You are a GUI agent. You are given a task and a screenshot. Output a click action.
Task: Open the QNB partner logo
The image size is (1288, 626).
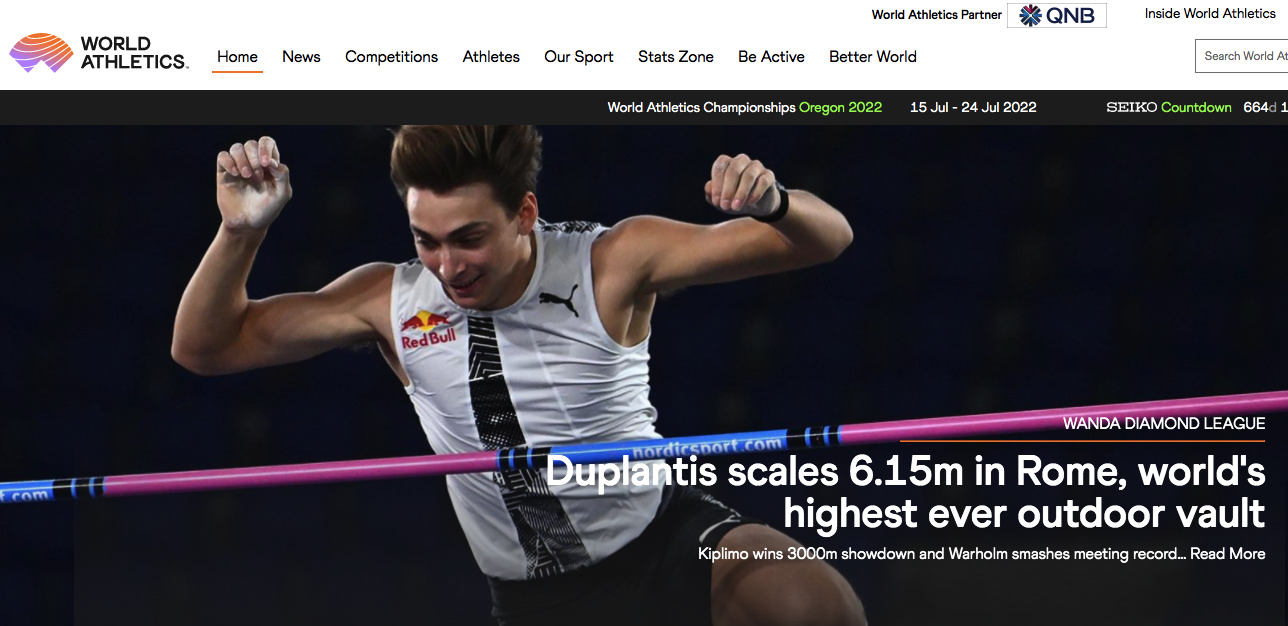pos(1057,15)
